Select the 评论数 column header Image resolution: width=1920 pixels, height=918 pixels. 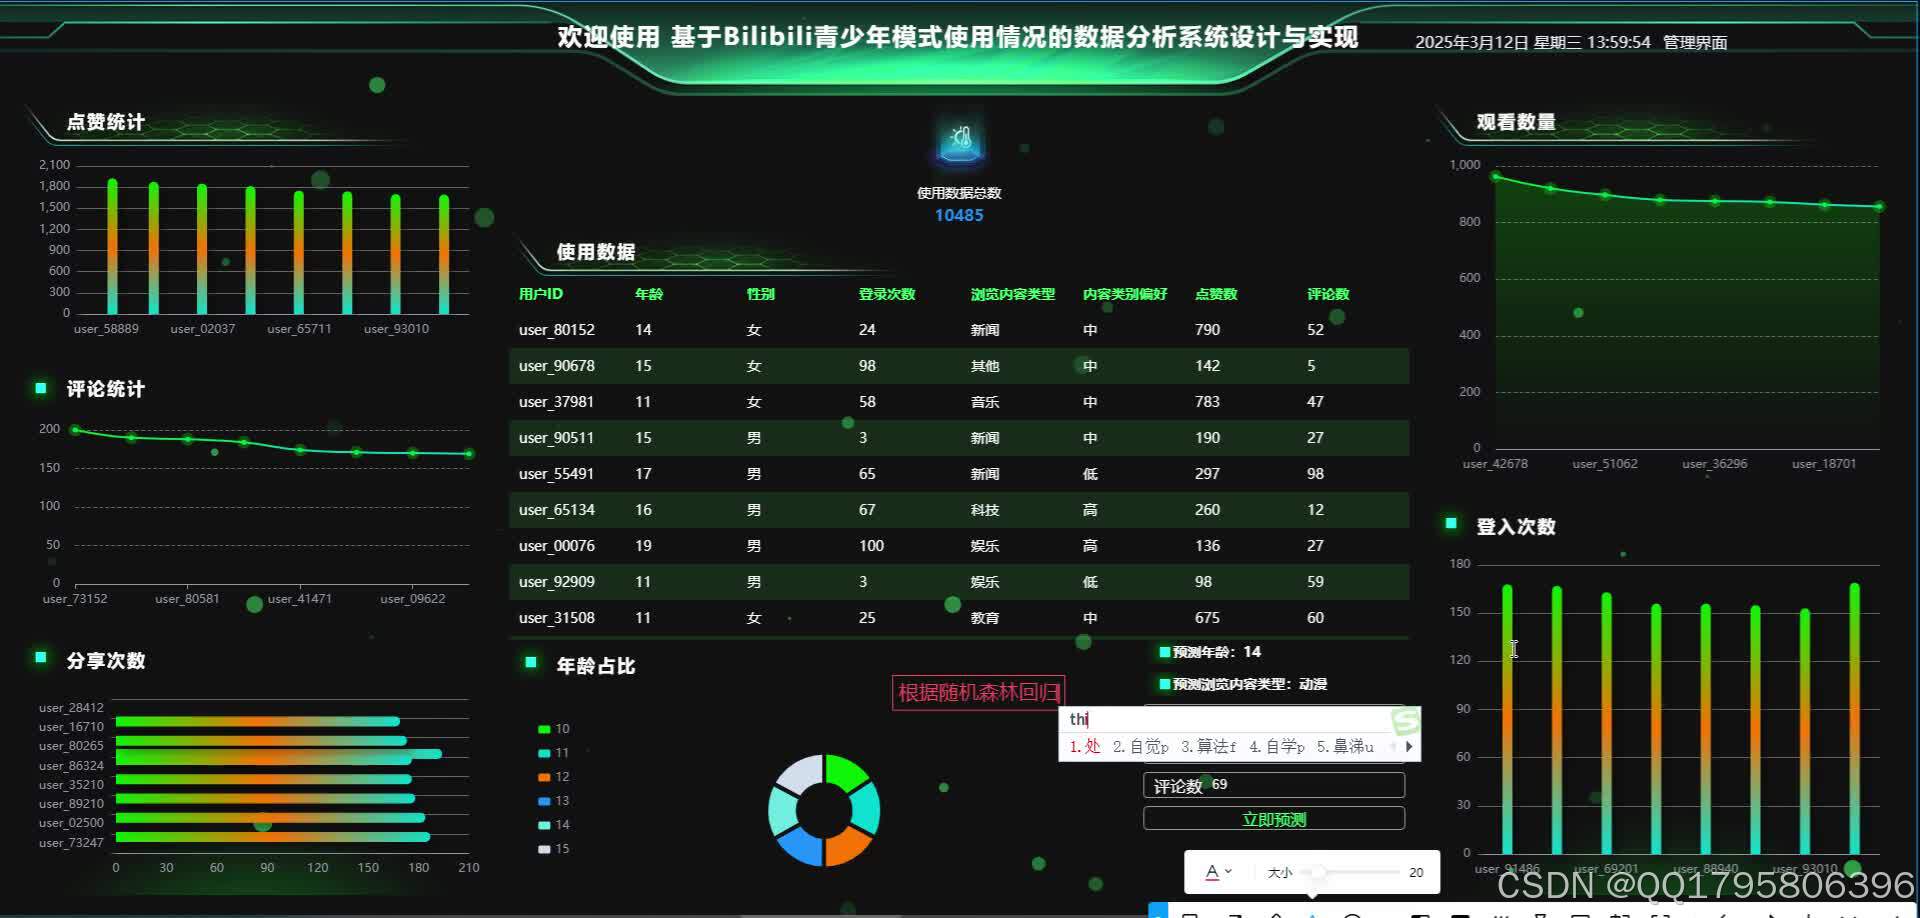click(x=1328, y=294)
